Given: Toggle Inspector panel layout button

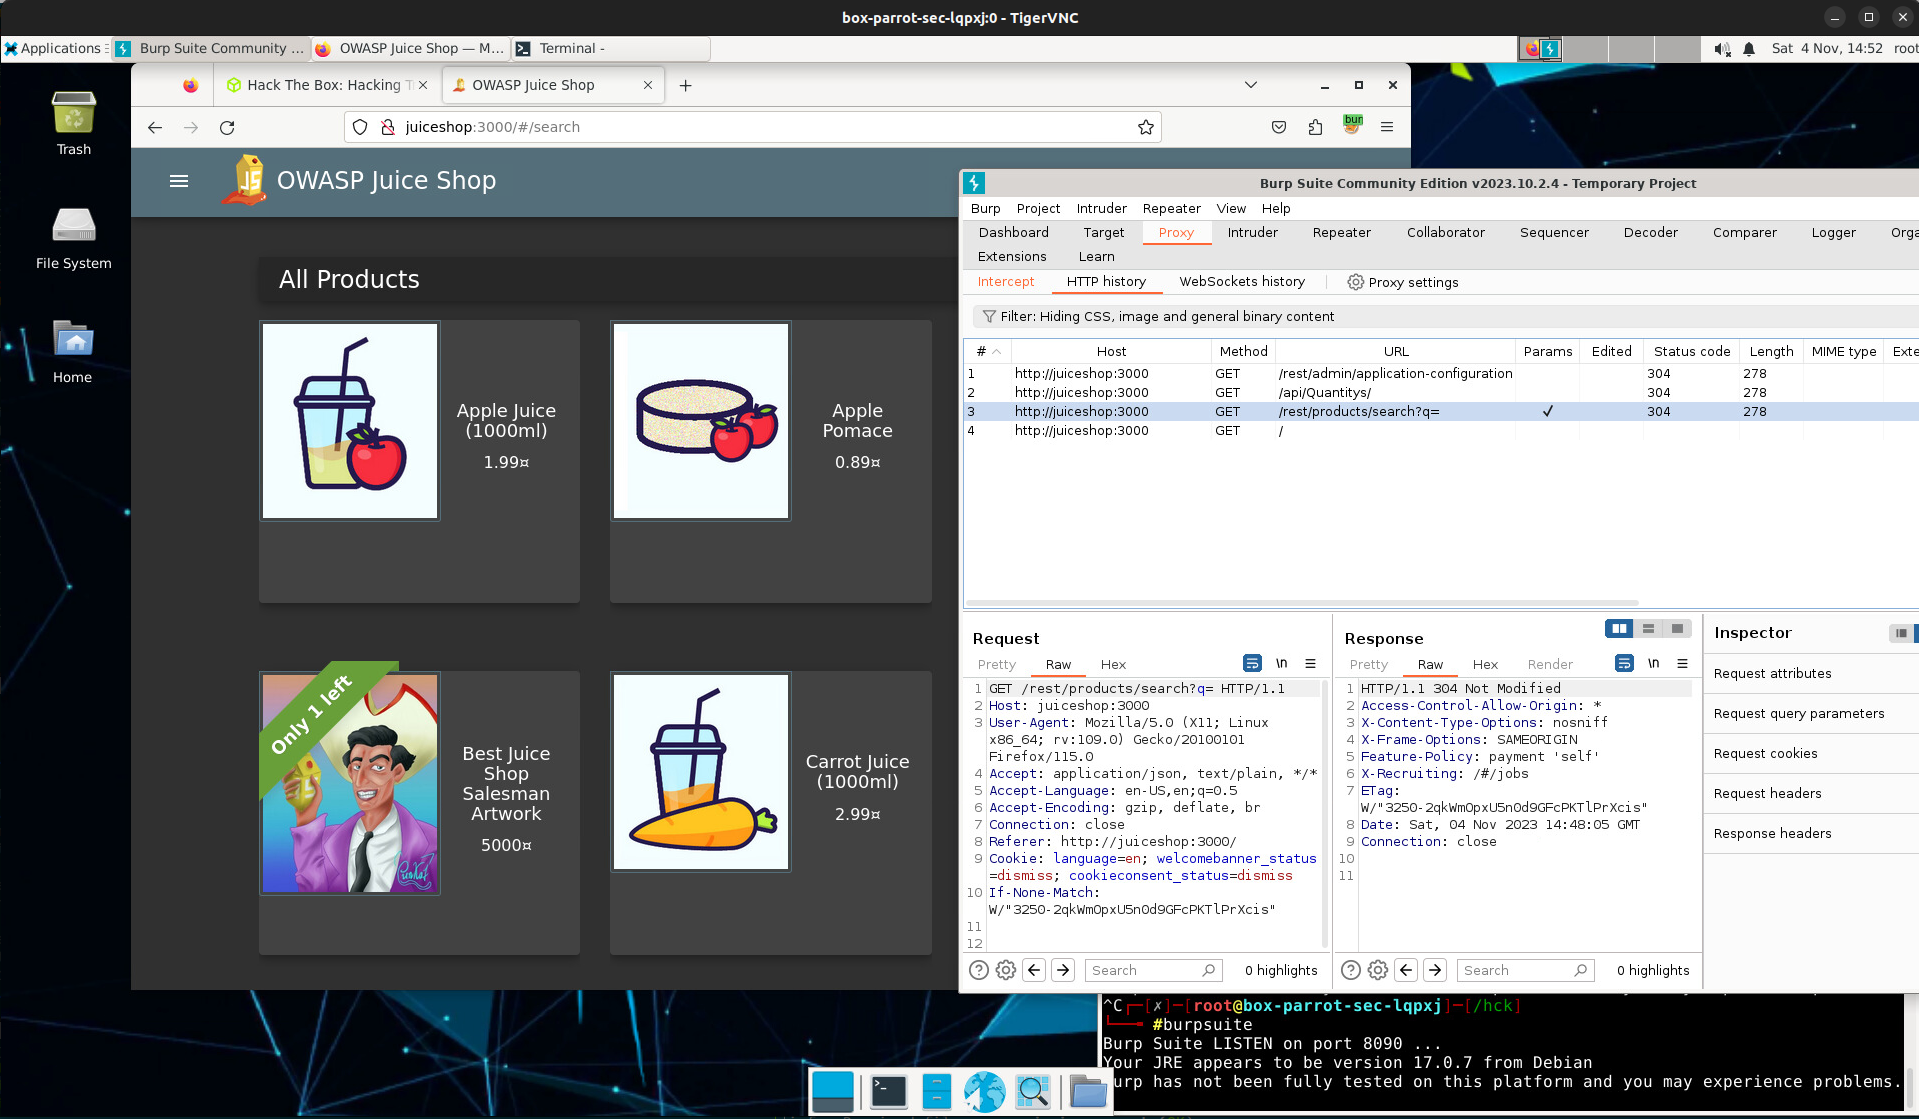Looking at the screenshot, I should pyautogui.click(x=1900, y=633).
